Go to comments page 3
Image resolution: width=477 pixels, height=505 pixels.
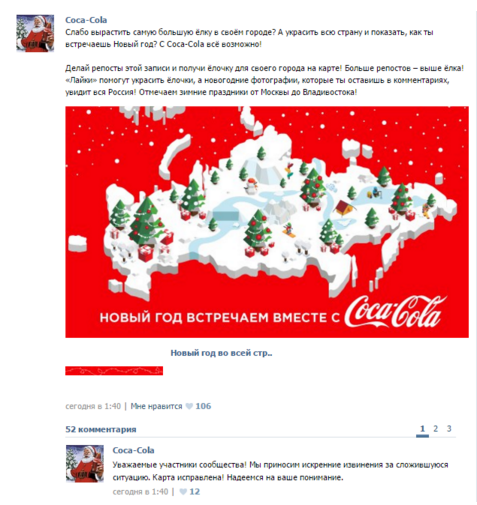pos(449,429)
